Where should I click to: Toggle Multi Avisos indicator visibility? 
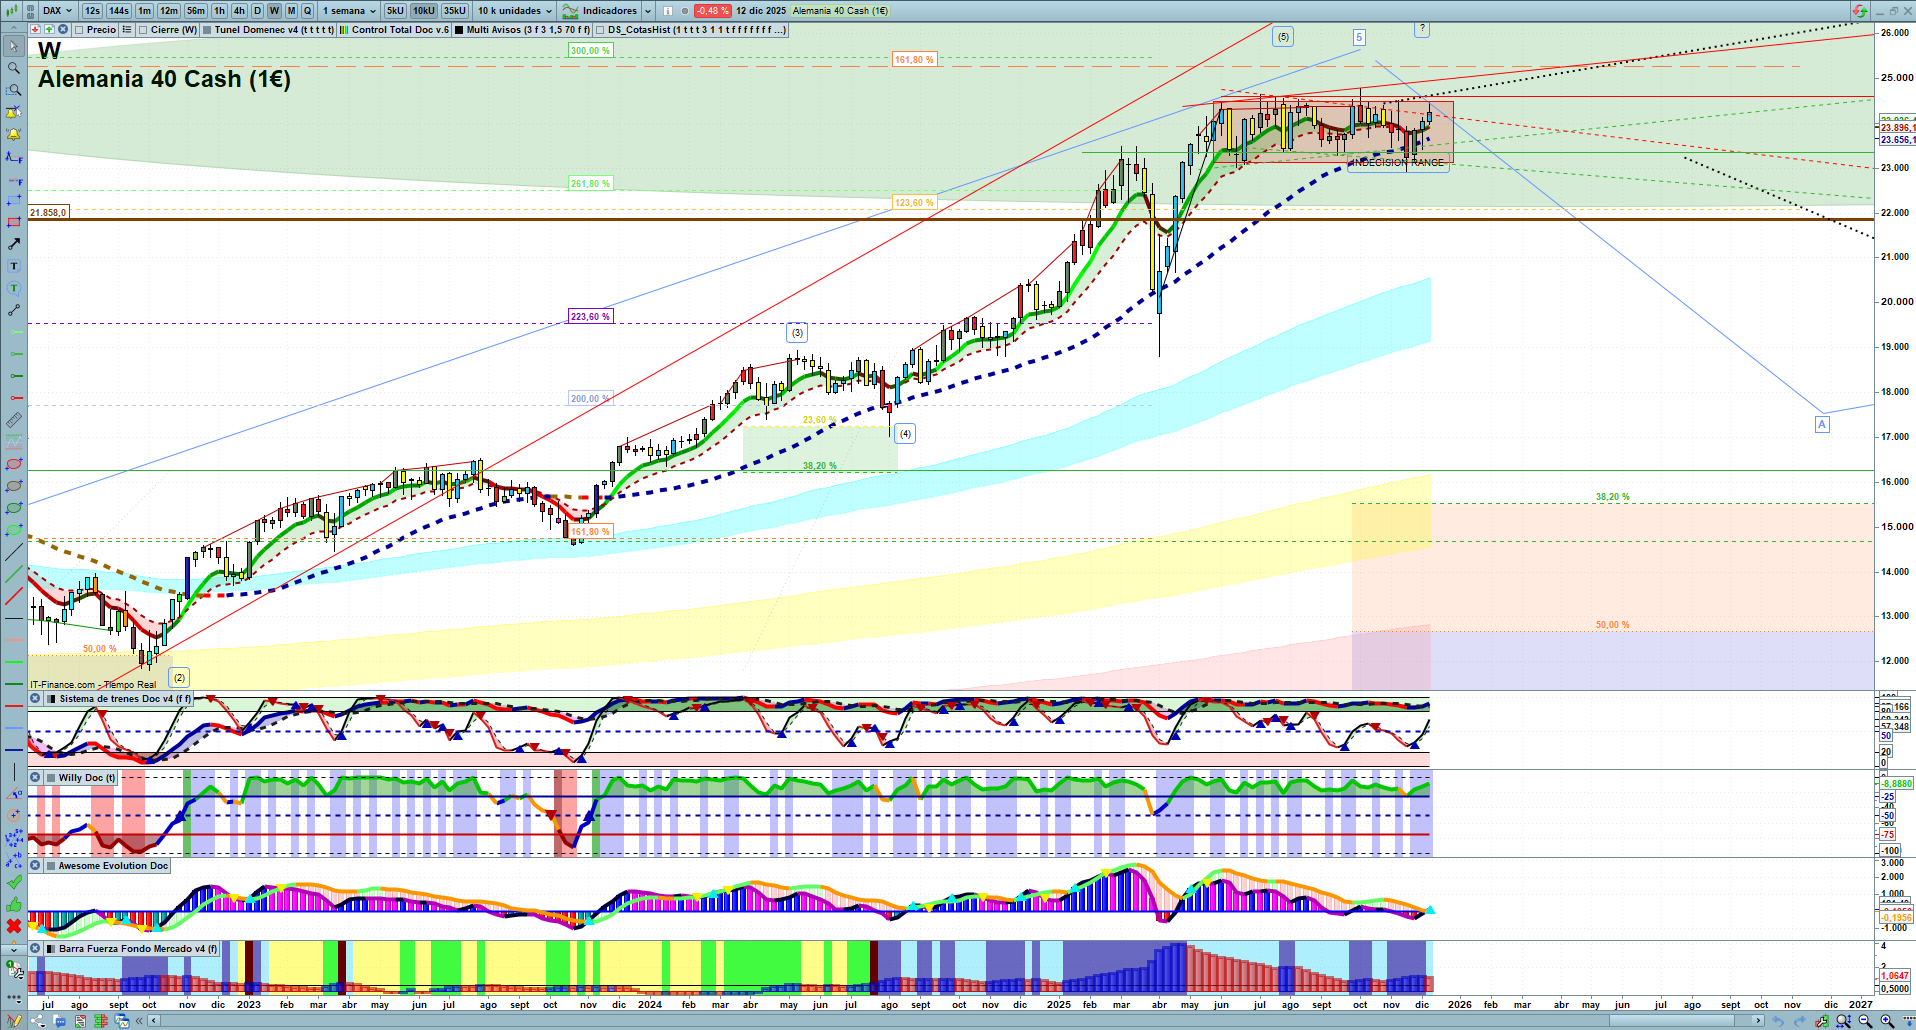click(459, 30)
